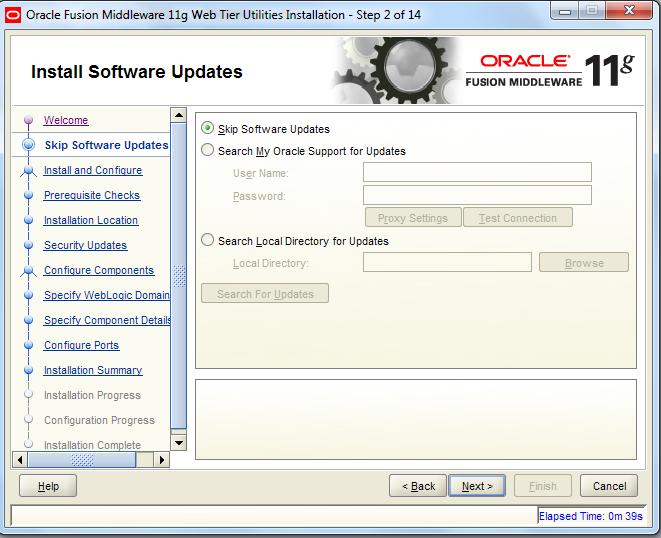Click Configuration Progress step text
Screen dimensions: 661x538
point(99,420)
